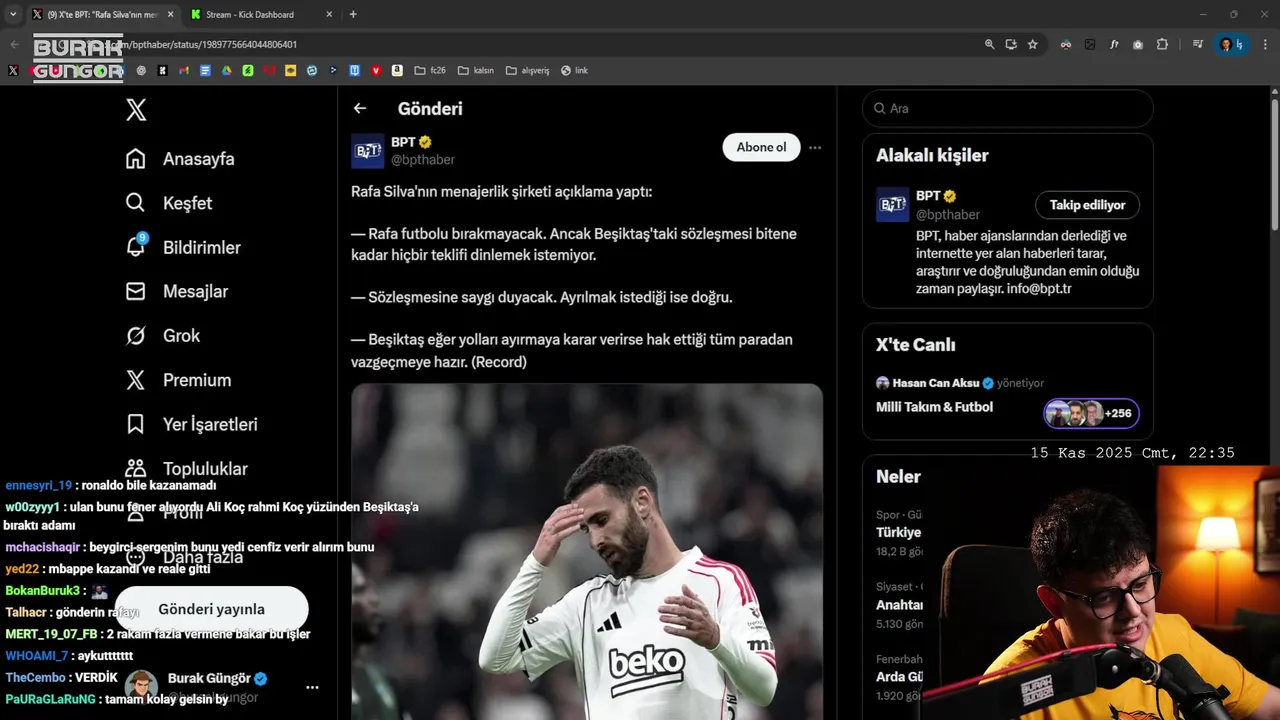
Task: Go back using the Gönderi arrow
Action: pos(360,108)
